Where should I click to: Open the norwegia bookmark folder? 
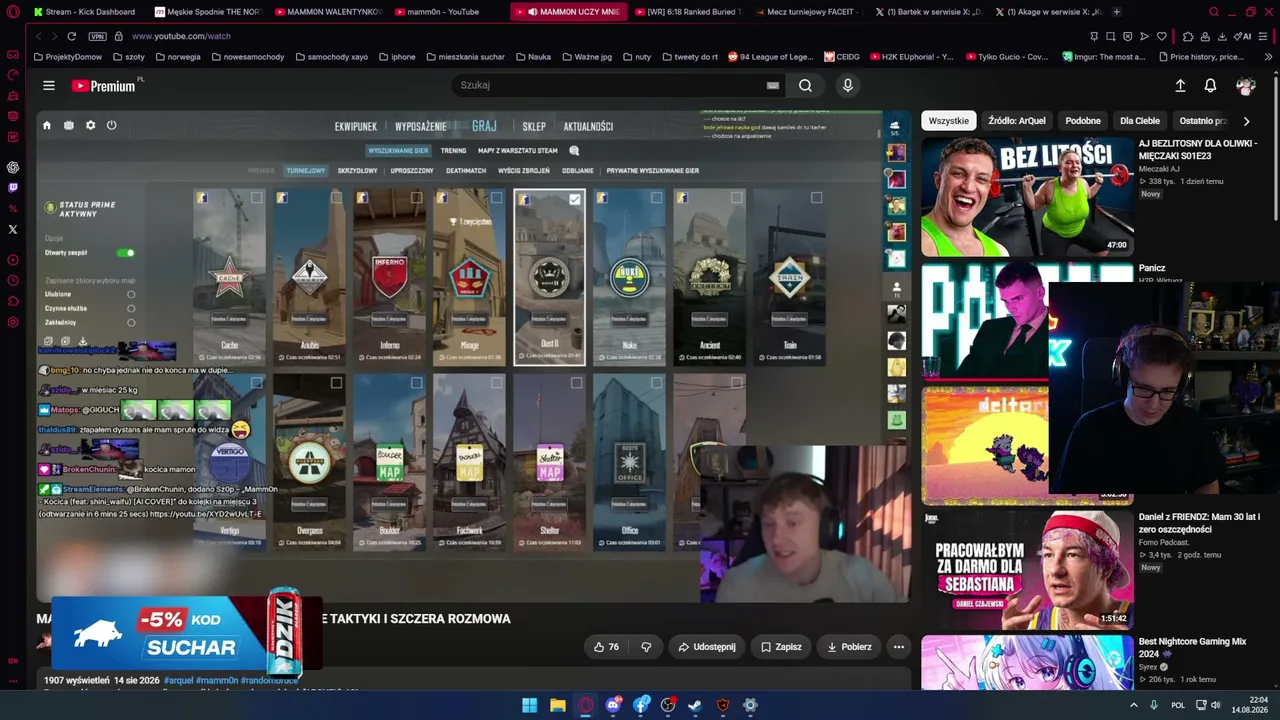177,57
